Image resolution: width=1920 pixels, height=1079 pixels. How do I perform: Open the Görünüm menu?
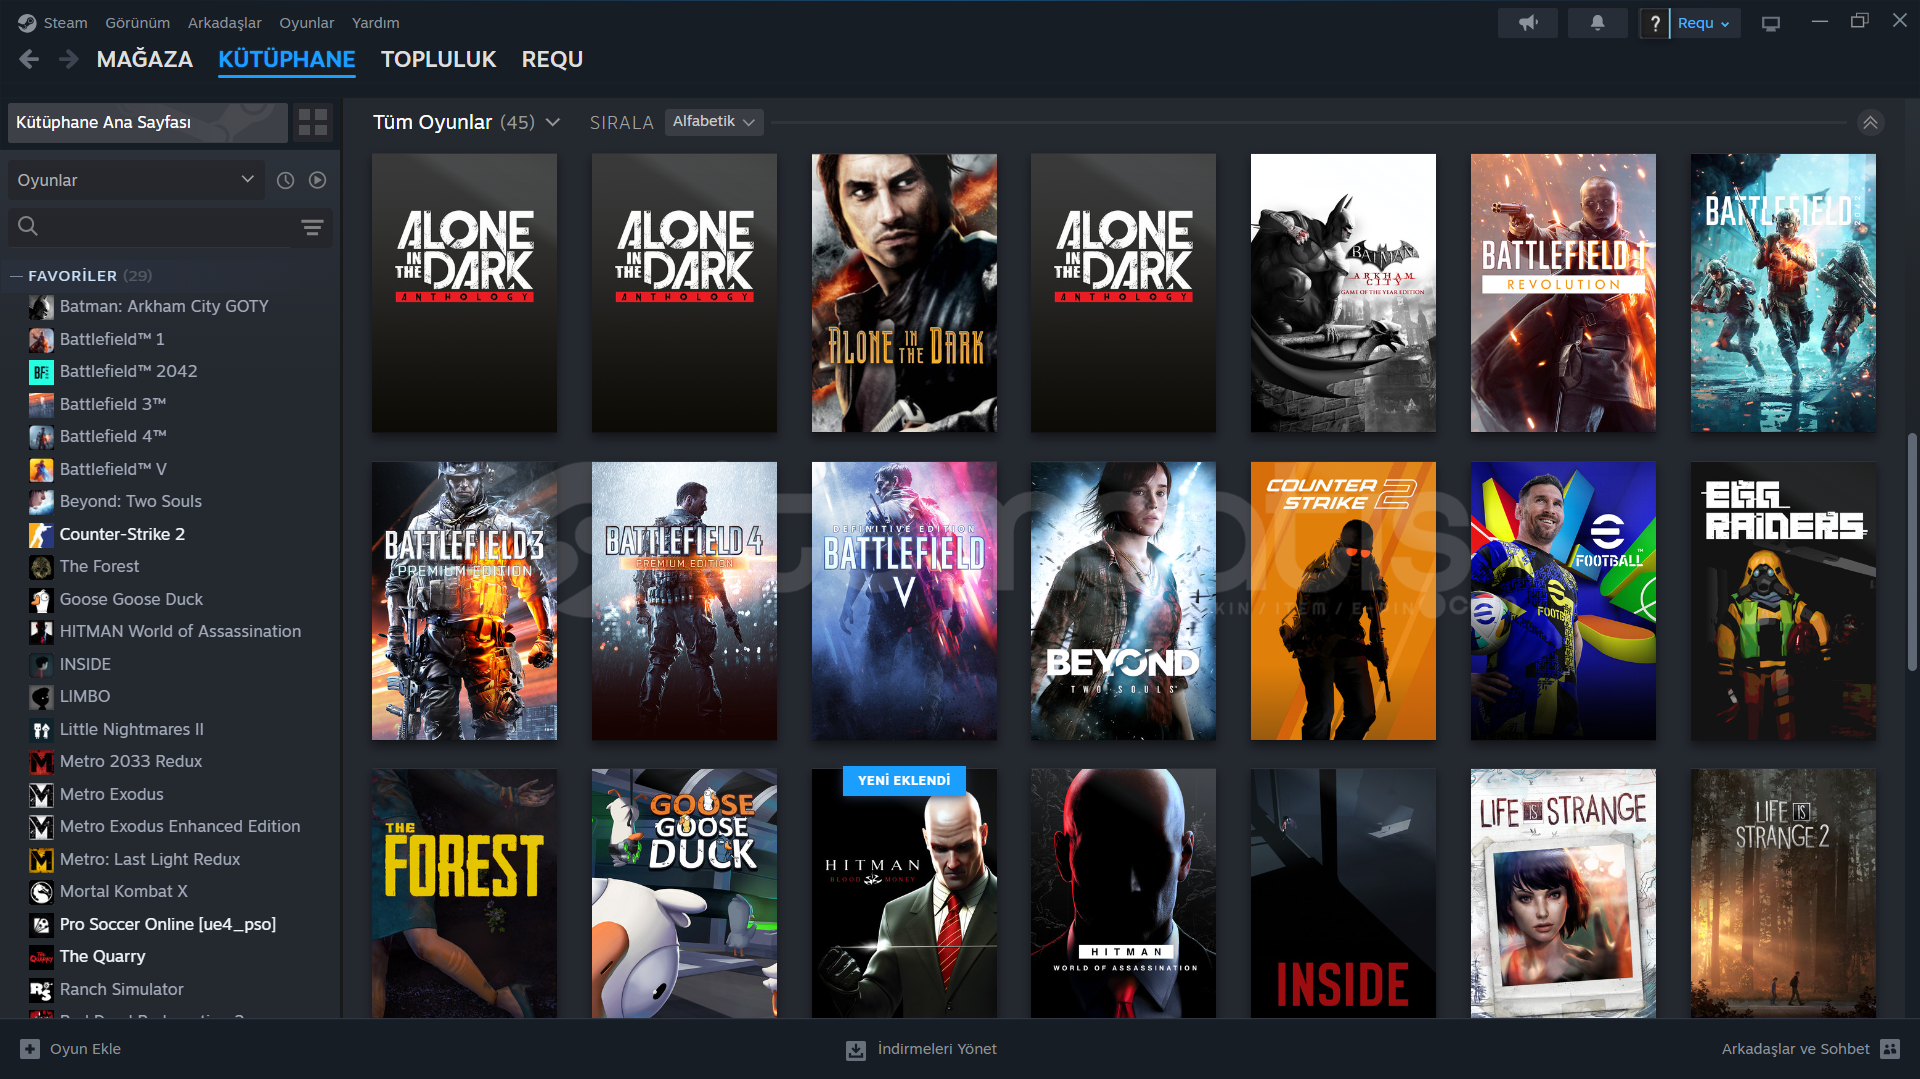[x=137, y=23]
